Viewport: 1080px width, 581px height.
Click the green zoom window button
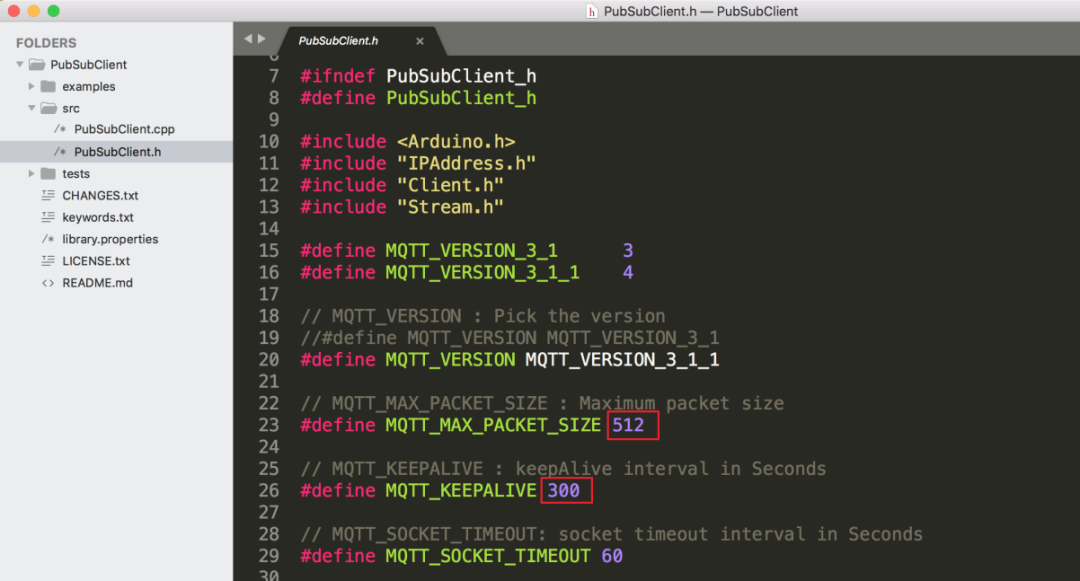pos(54,11)
